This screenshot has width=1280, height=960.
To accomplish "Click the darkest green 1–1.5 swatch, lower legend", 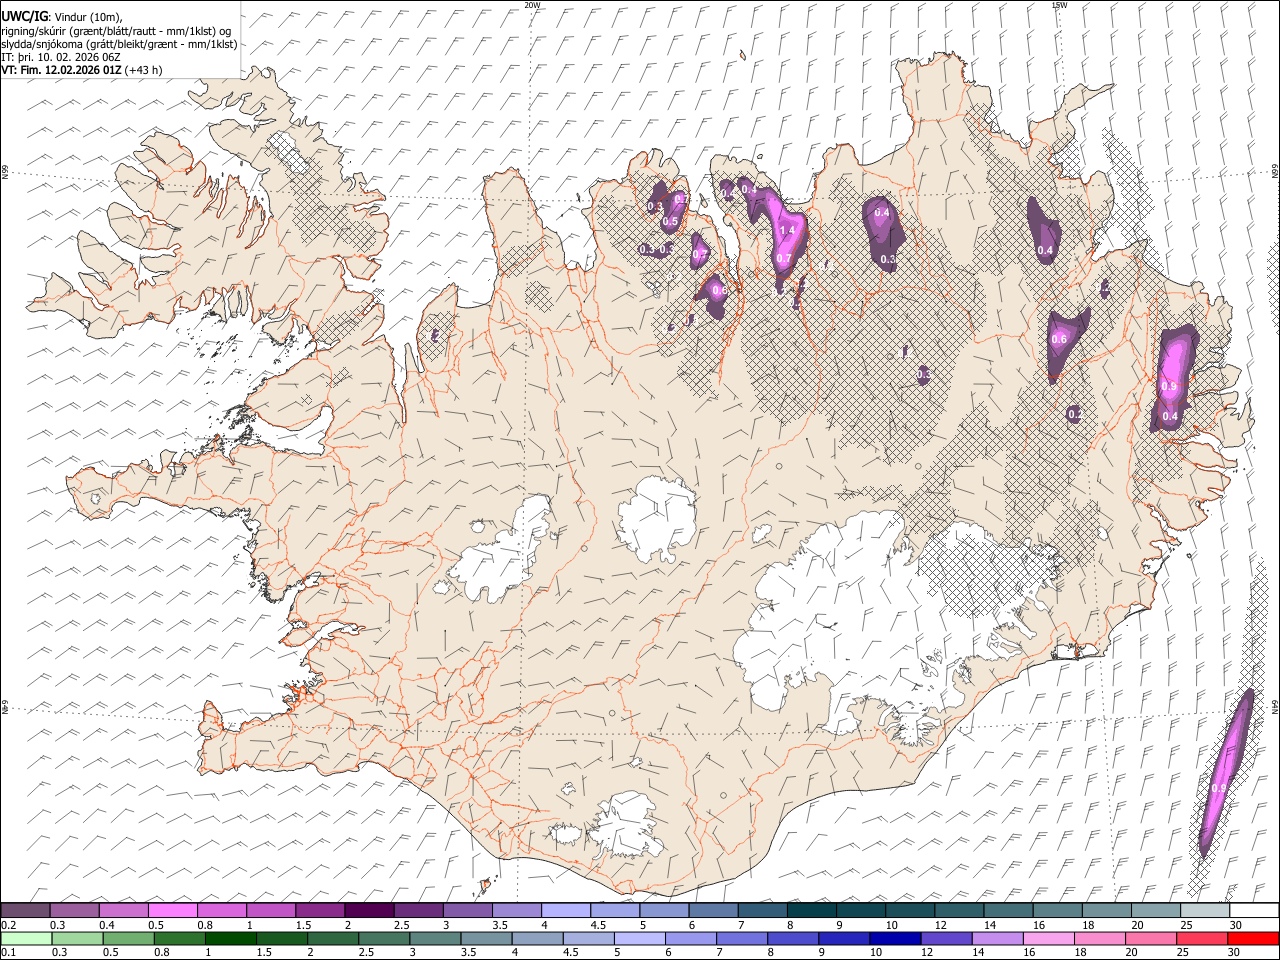I will point(231,939).
